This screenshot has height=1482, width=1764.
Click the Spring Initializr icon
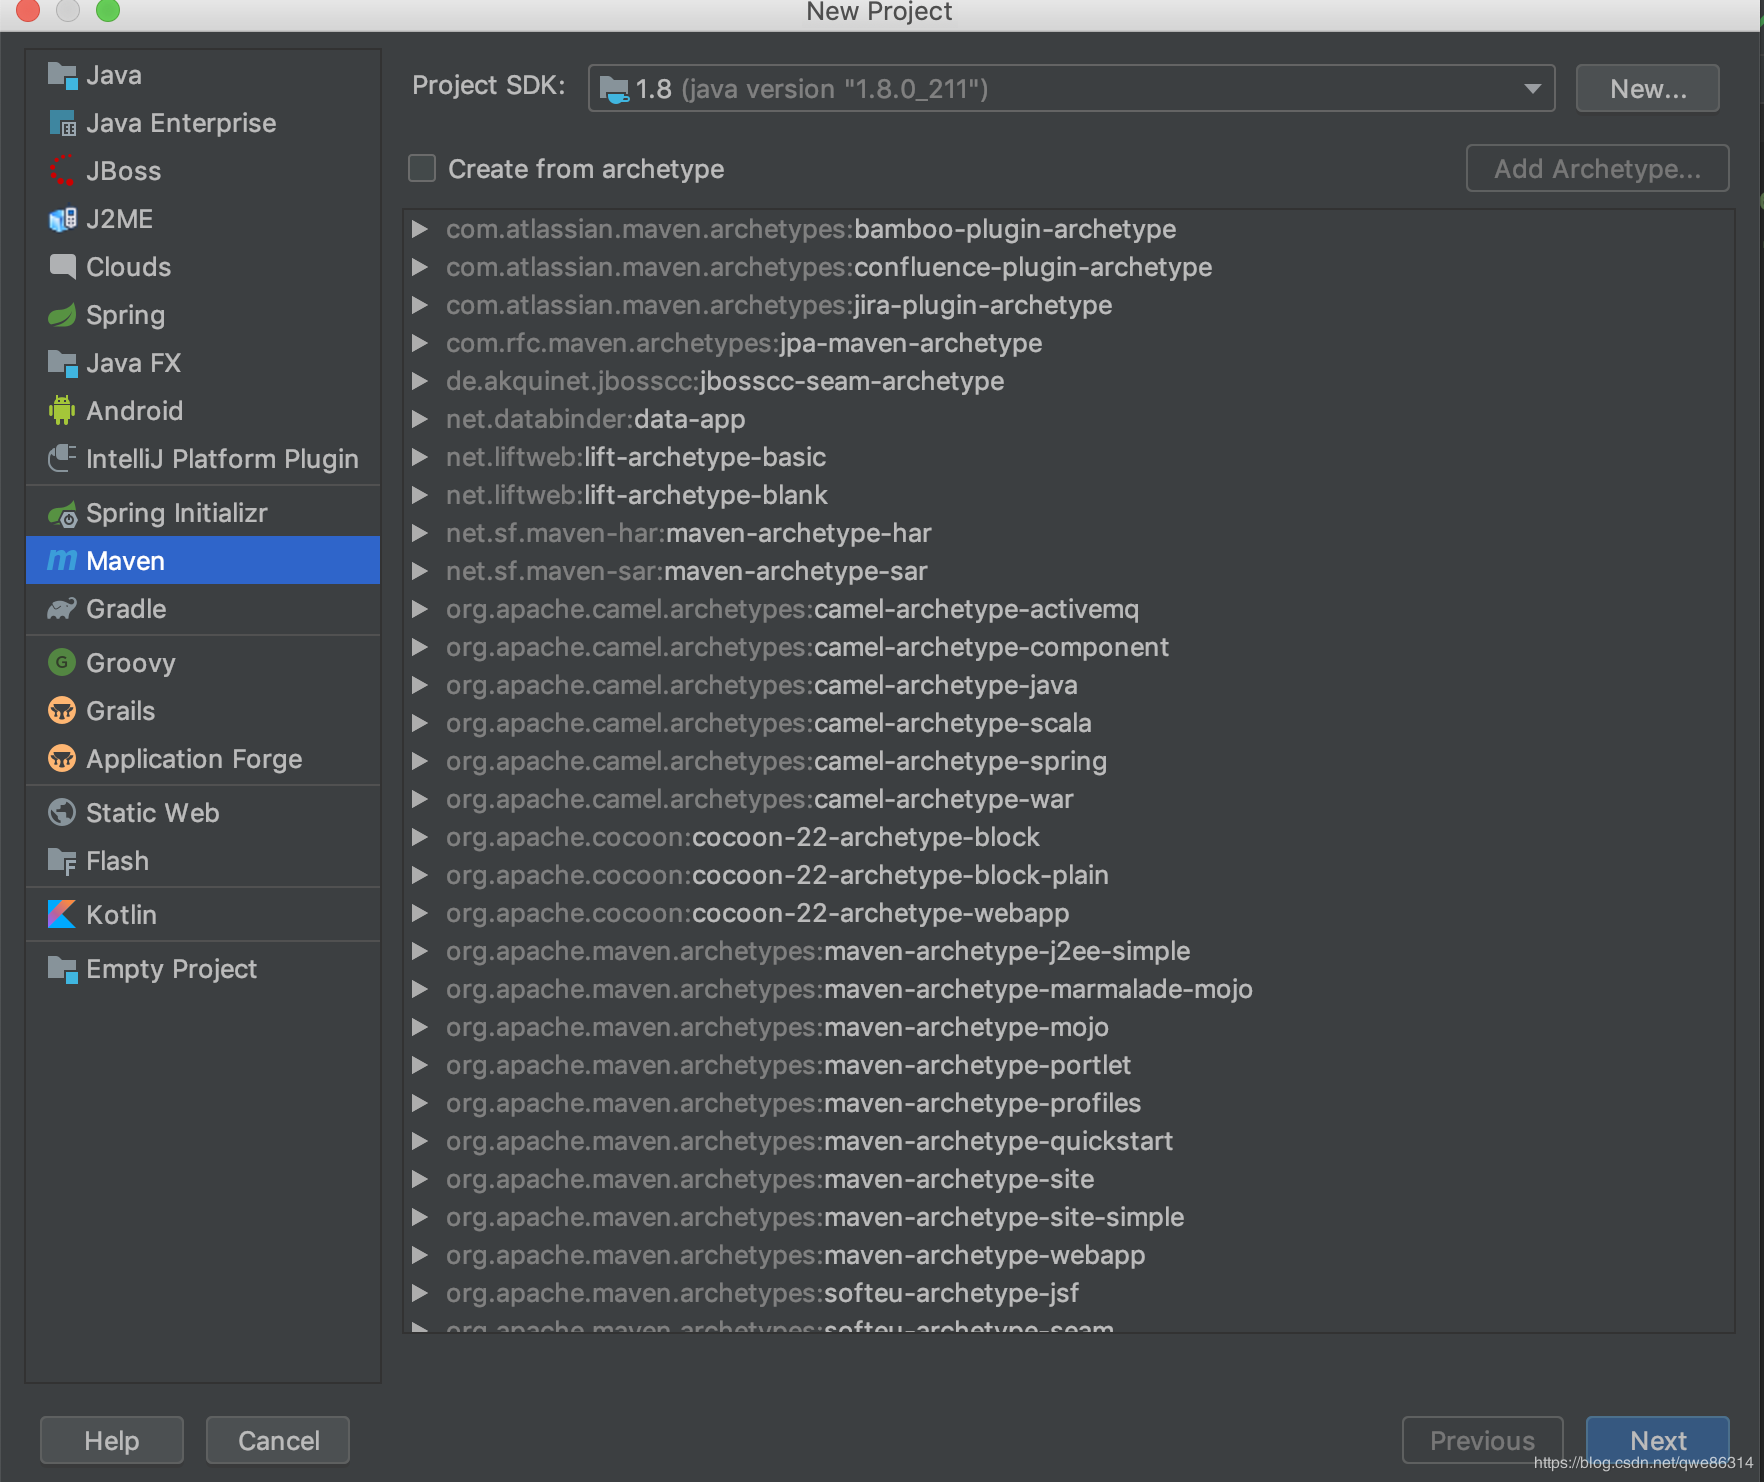pos(62,514)
